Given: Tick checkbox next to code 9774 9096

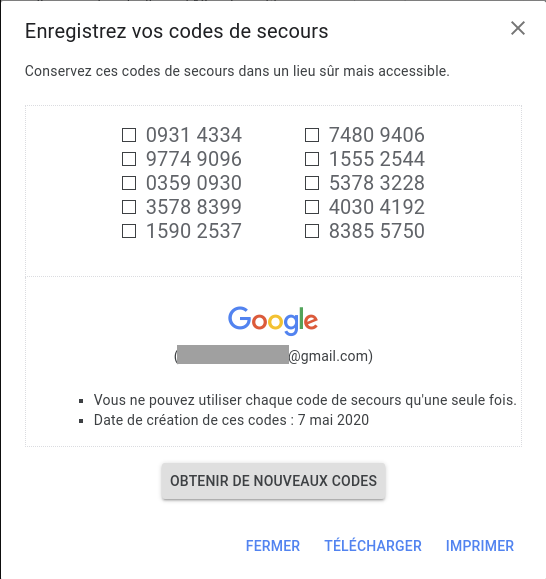Looking at the screenshot, I should [129, 159].
